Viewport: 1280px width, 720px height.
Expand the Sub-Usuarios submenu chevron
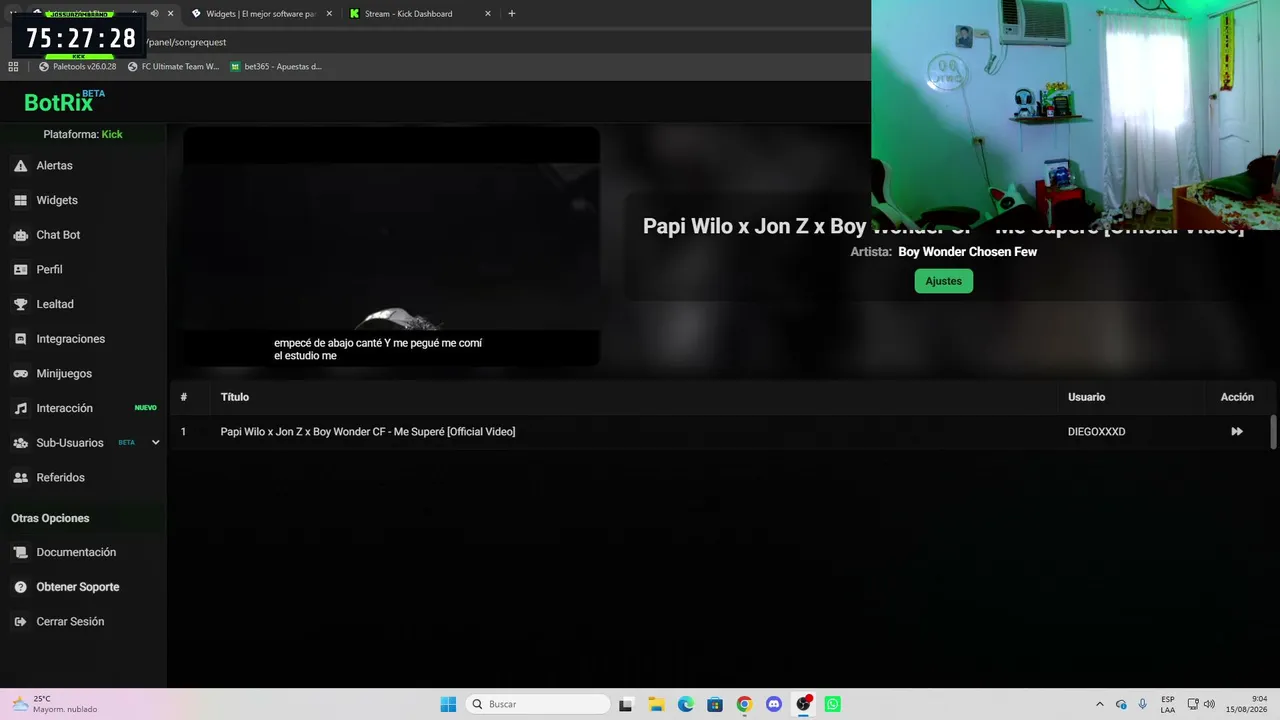click(155, 442)
